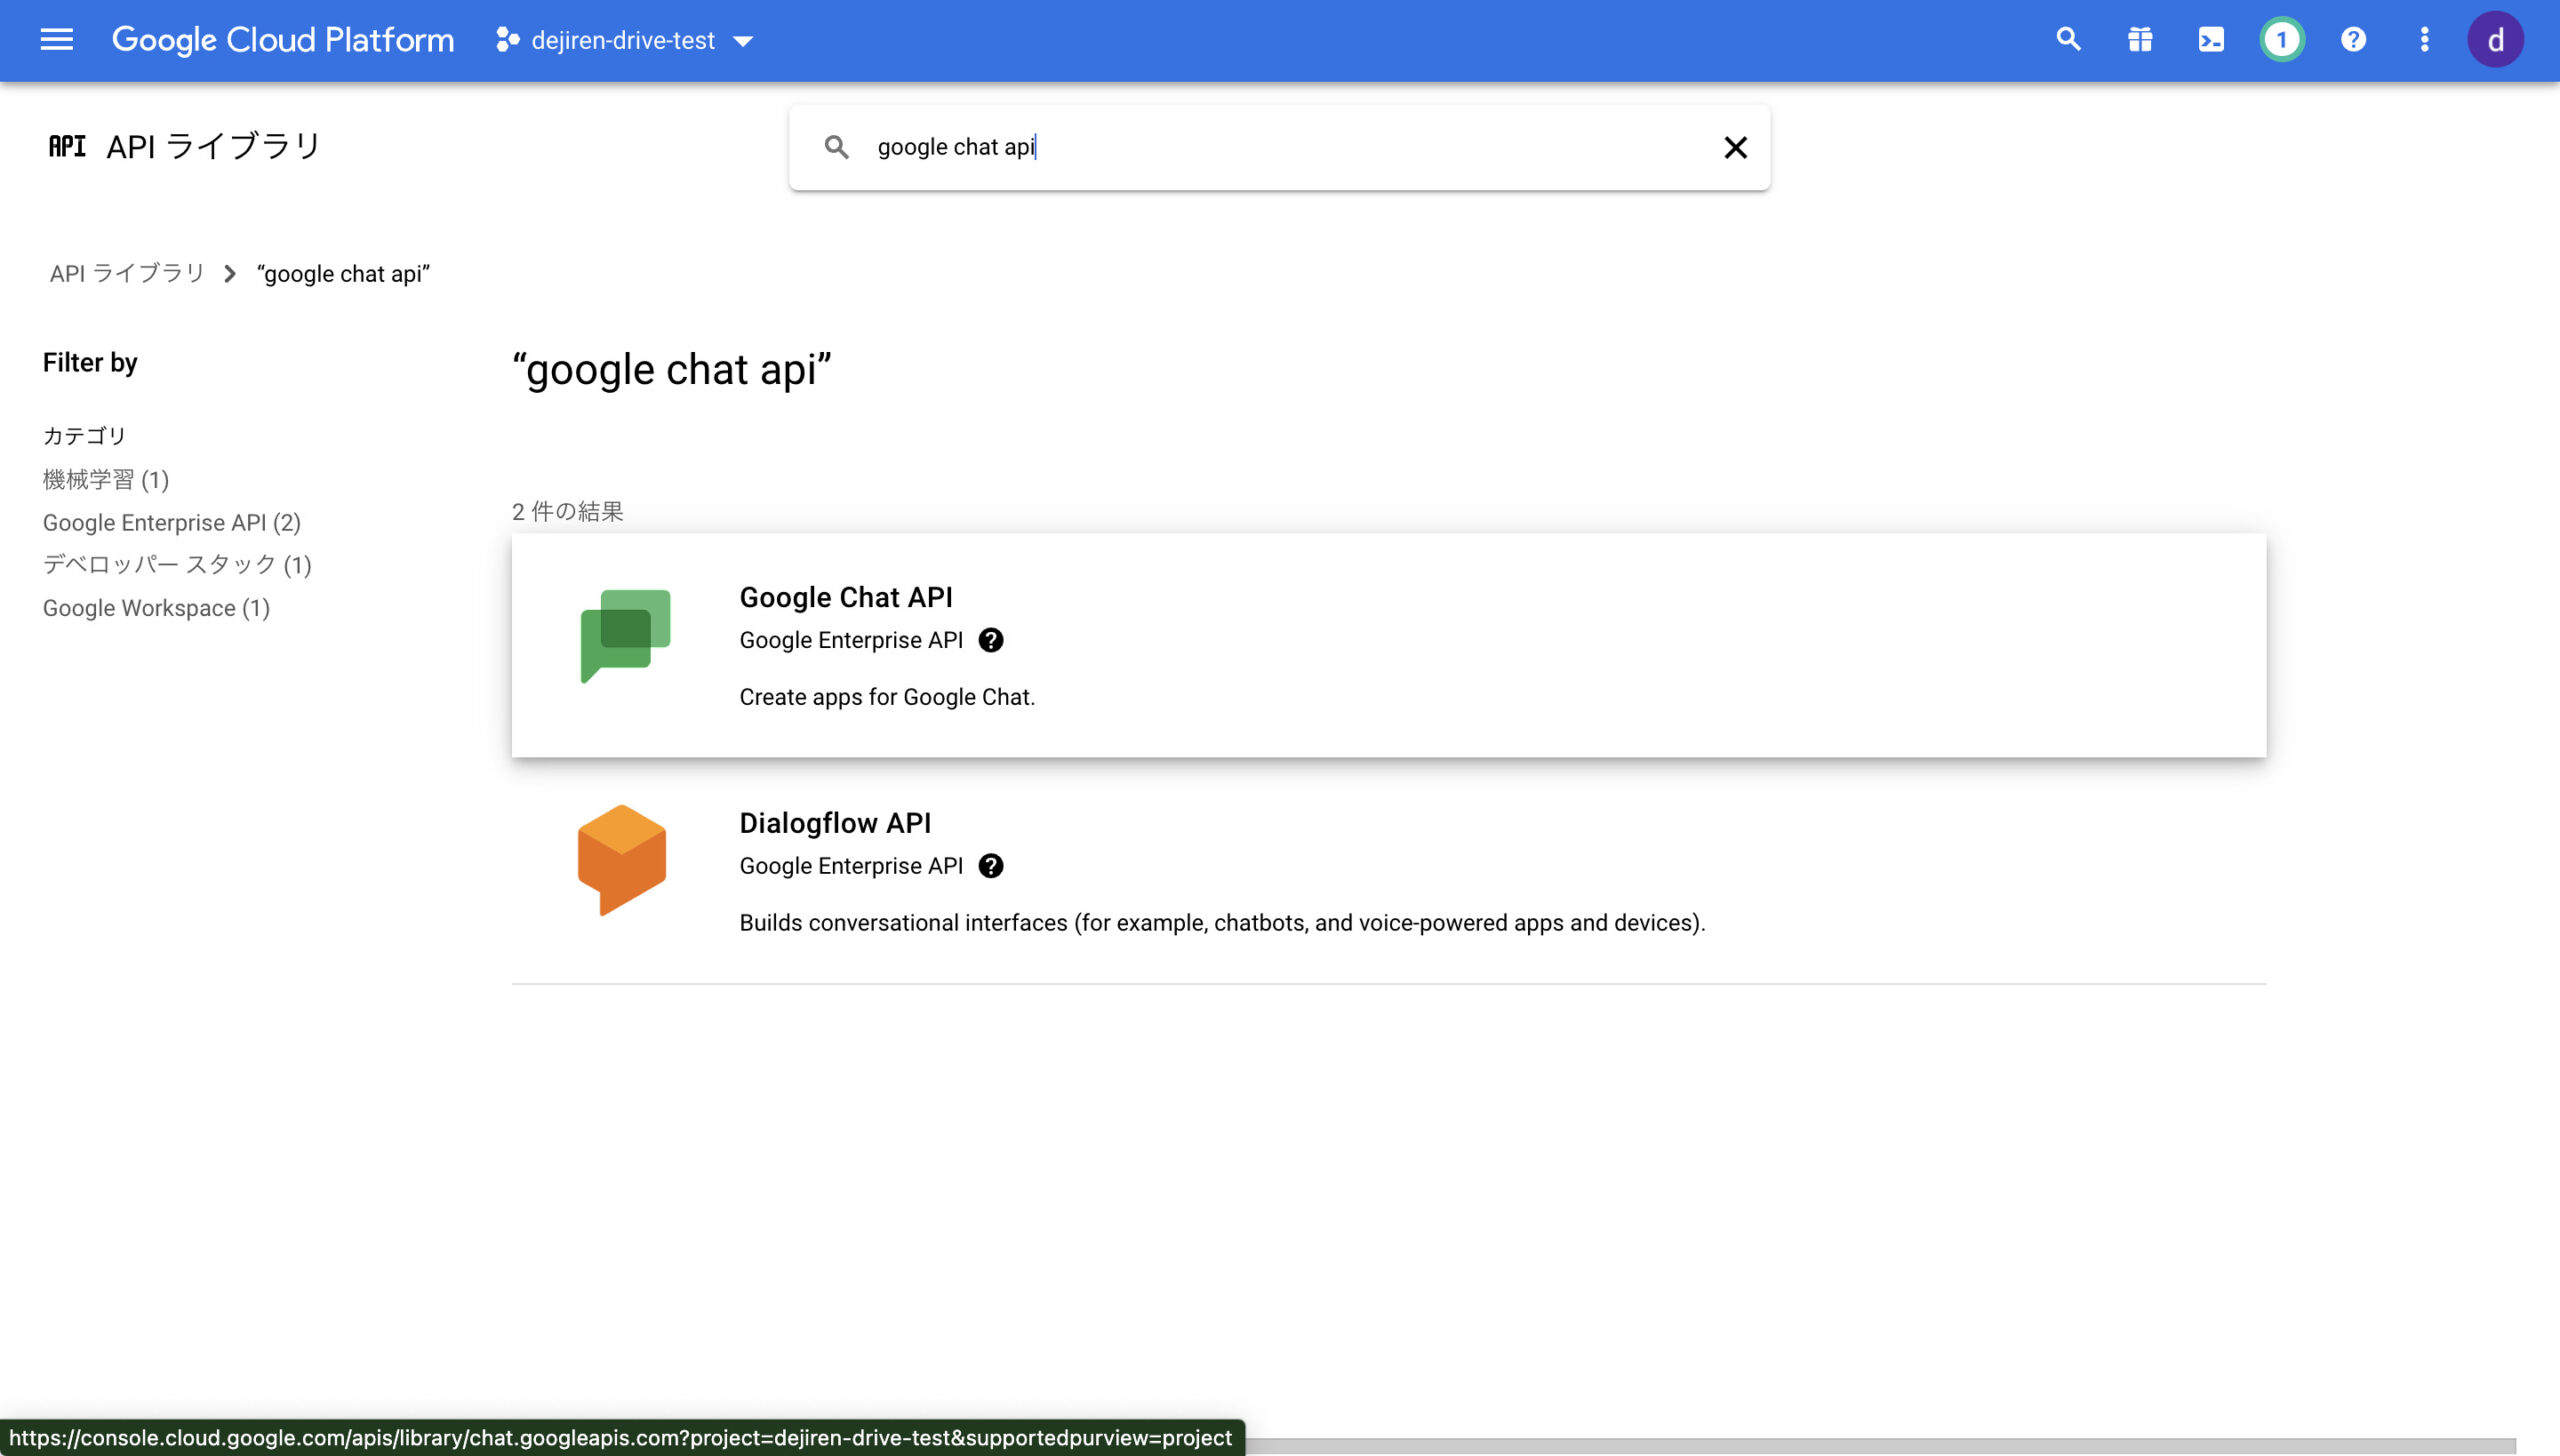Click the 'API ライブラリ' page title
Viewport: 2560px width, 1456px height.
pyautogui.click(x=213, y=146)
